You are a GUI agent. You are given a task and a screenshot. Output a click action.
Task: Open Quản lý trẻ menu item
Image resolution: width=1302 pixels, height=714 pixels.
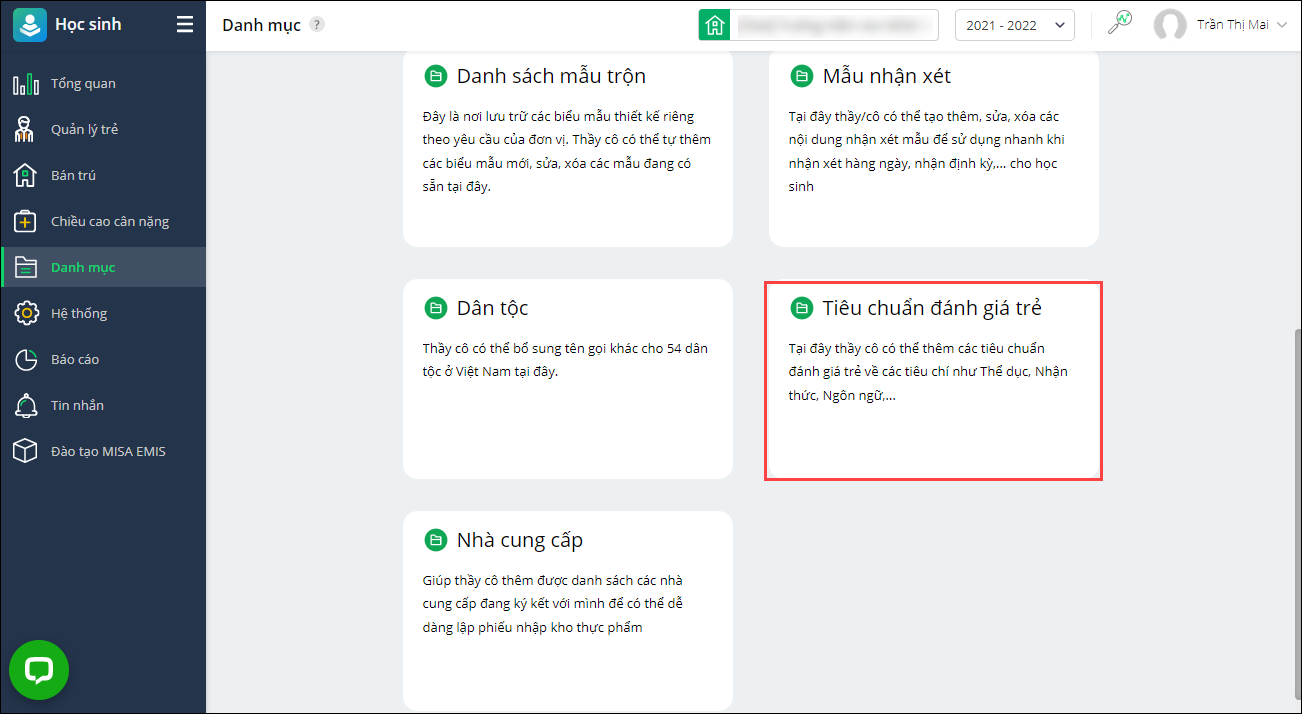[x=103, y=129]
